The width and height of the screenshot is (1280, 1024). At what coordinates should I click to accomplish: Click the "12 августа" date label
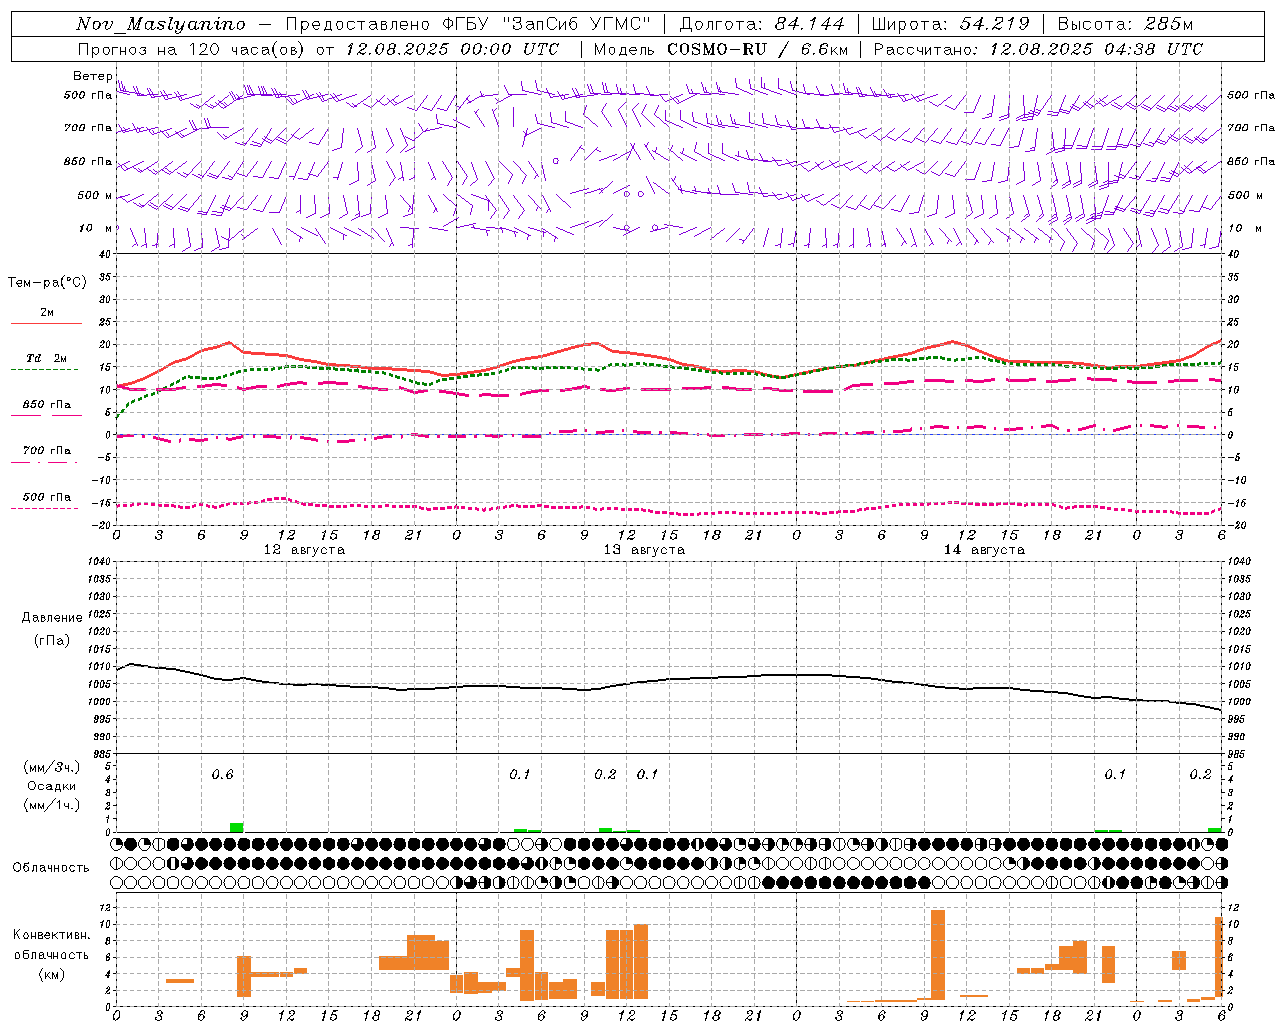pos(304,550)
